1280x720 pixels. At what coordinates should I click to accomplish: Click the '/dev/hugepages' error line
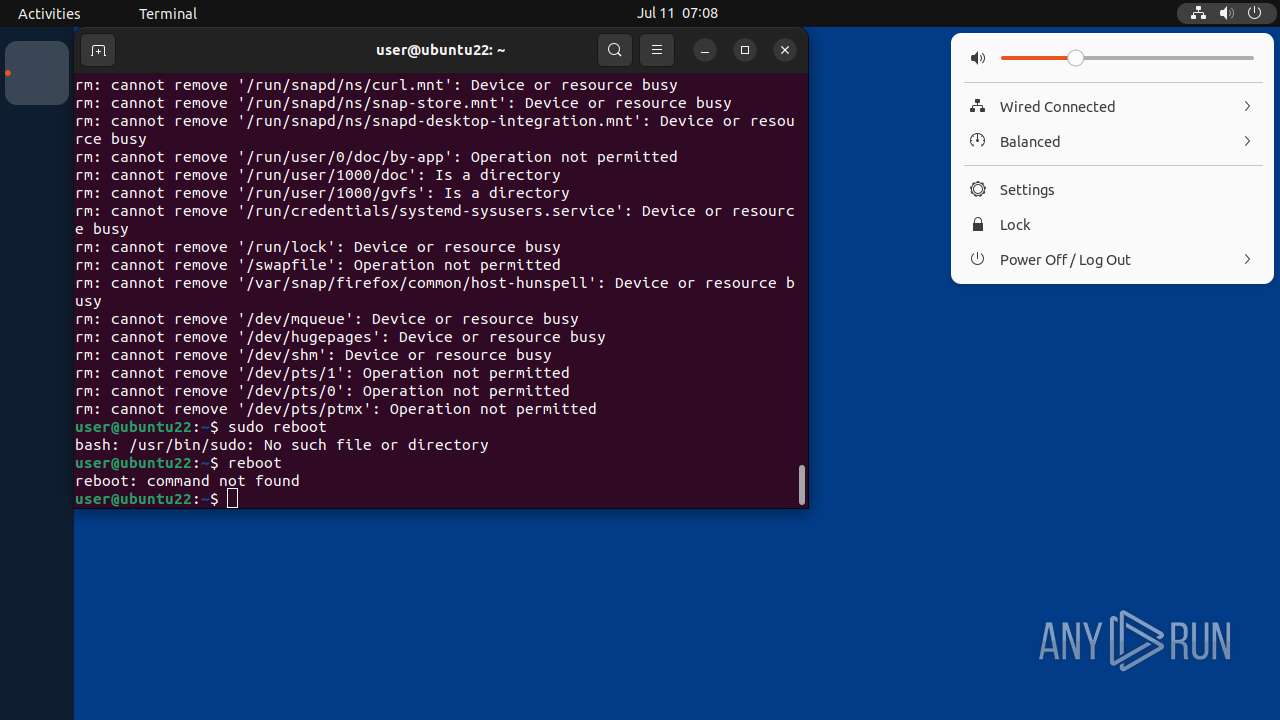pos(340,337)
